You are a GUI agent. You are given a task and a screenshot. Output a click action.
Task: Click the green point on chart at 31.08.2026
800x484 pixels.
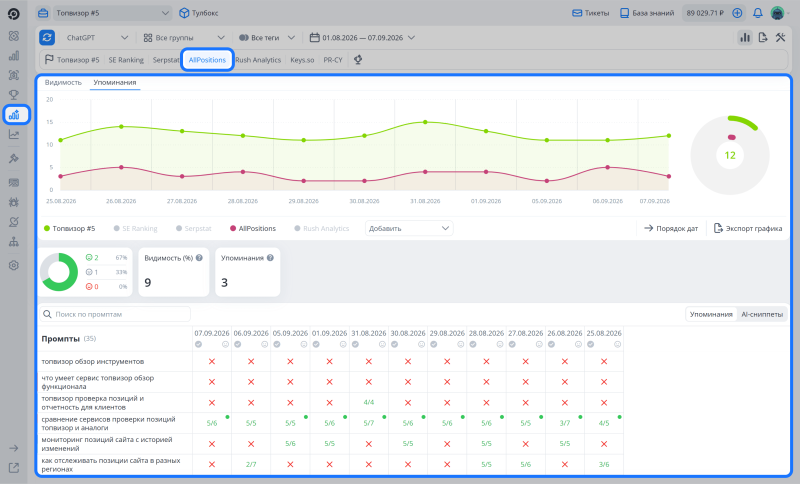[x=425, y=122]
